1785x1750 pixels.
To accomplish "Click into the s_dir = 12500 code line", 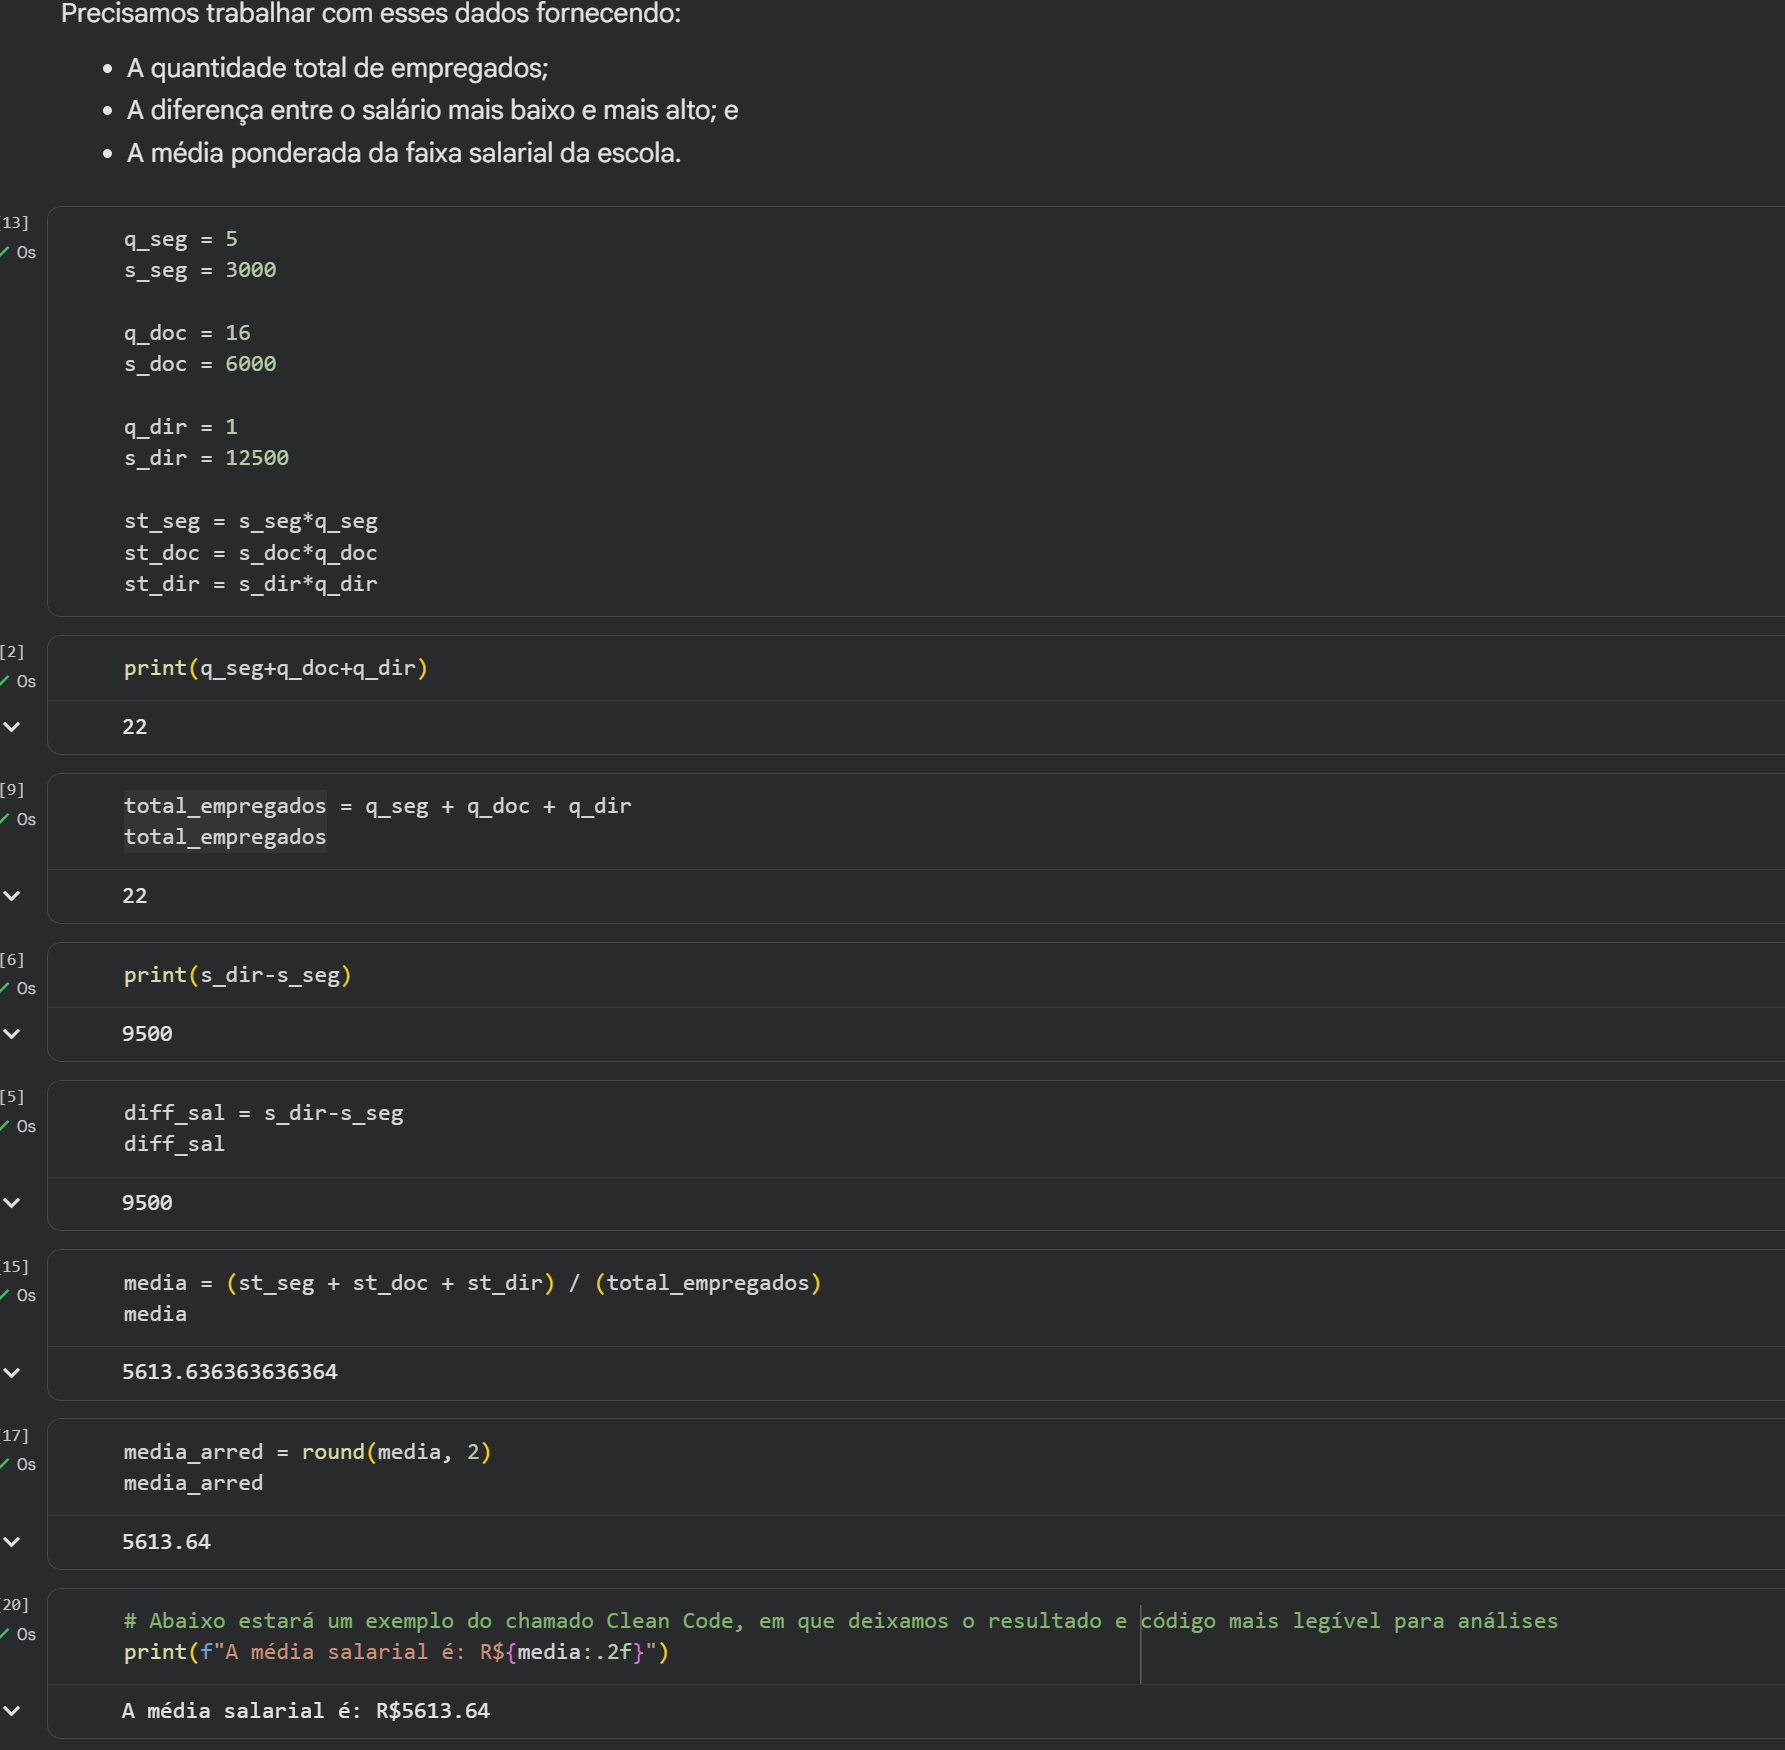I will tap(205, 458).
